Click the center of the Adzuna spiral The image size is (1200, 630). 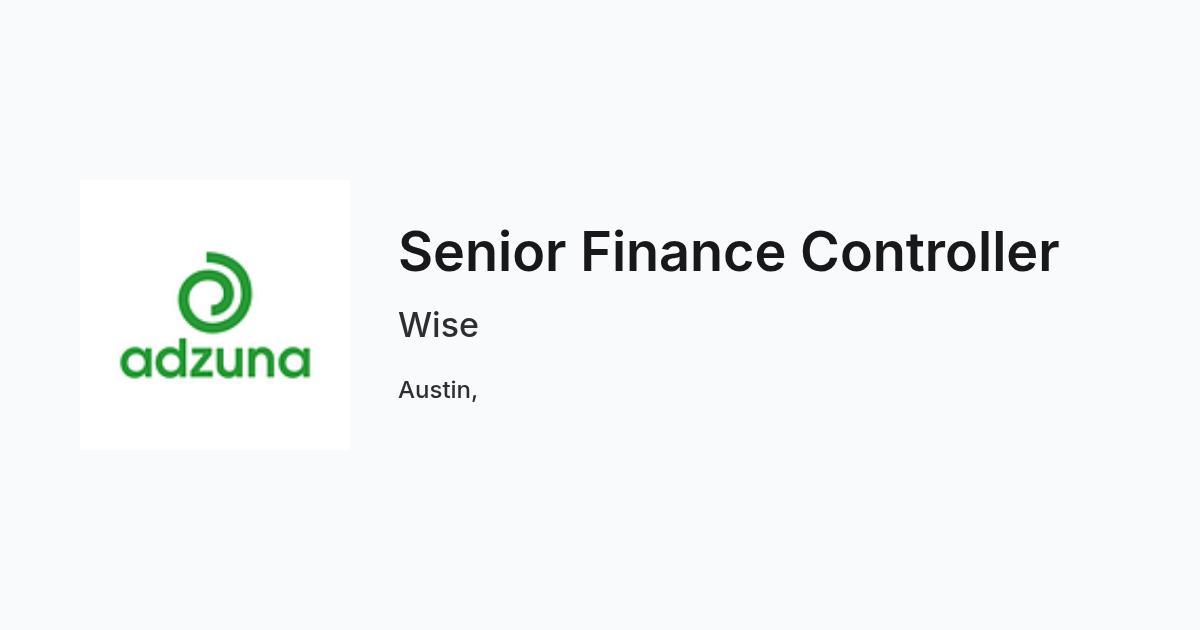(x=214, y=295)
